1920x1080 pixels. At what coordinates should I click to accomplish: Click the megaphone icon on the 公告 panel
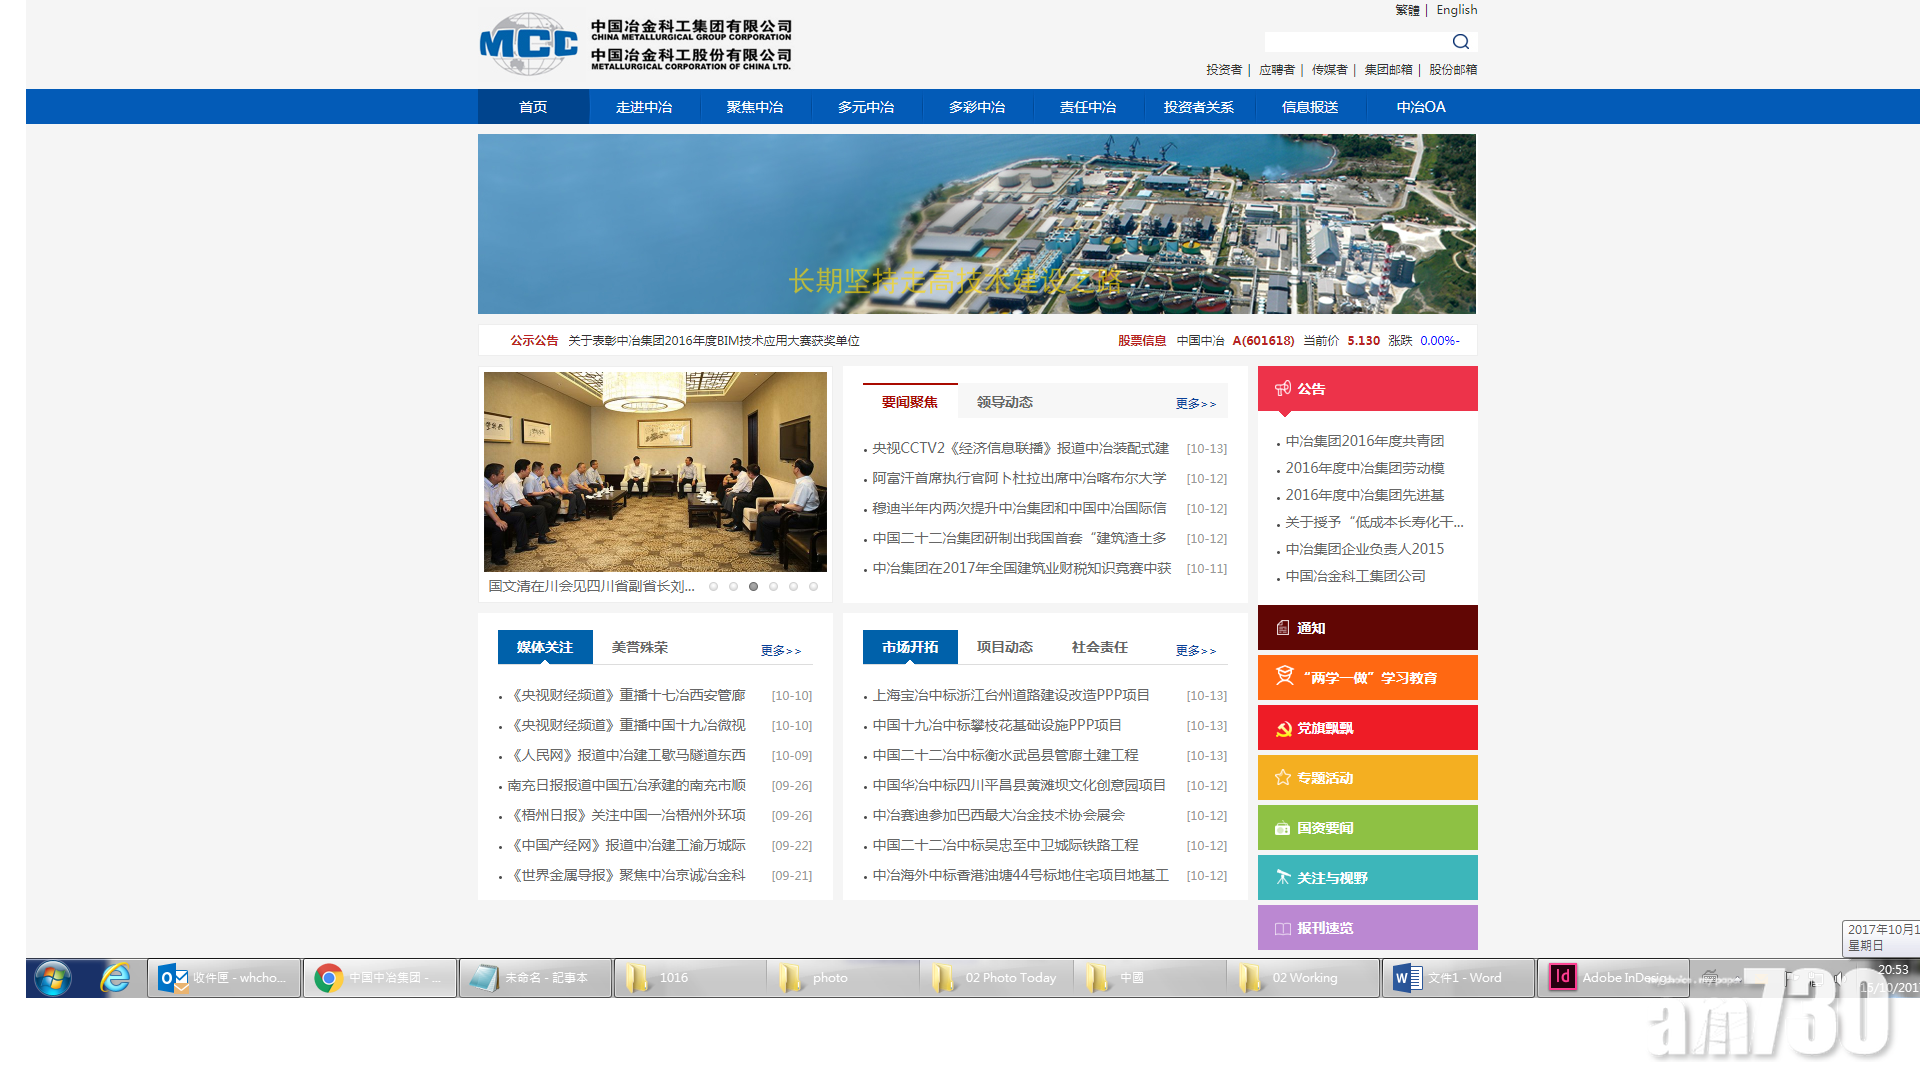pyautogui.click(x=1283, y=388)
